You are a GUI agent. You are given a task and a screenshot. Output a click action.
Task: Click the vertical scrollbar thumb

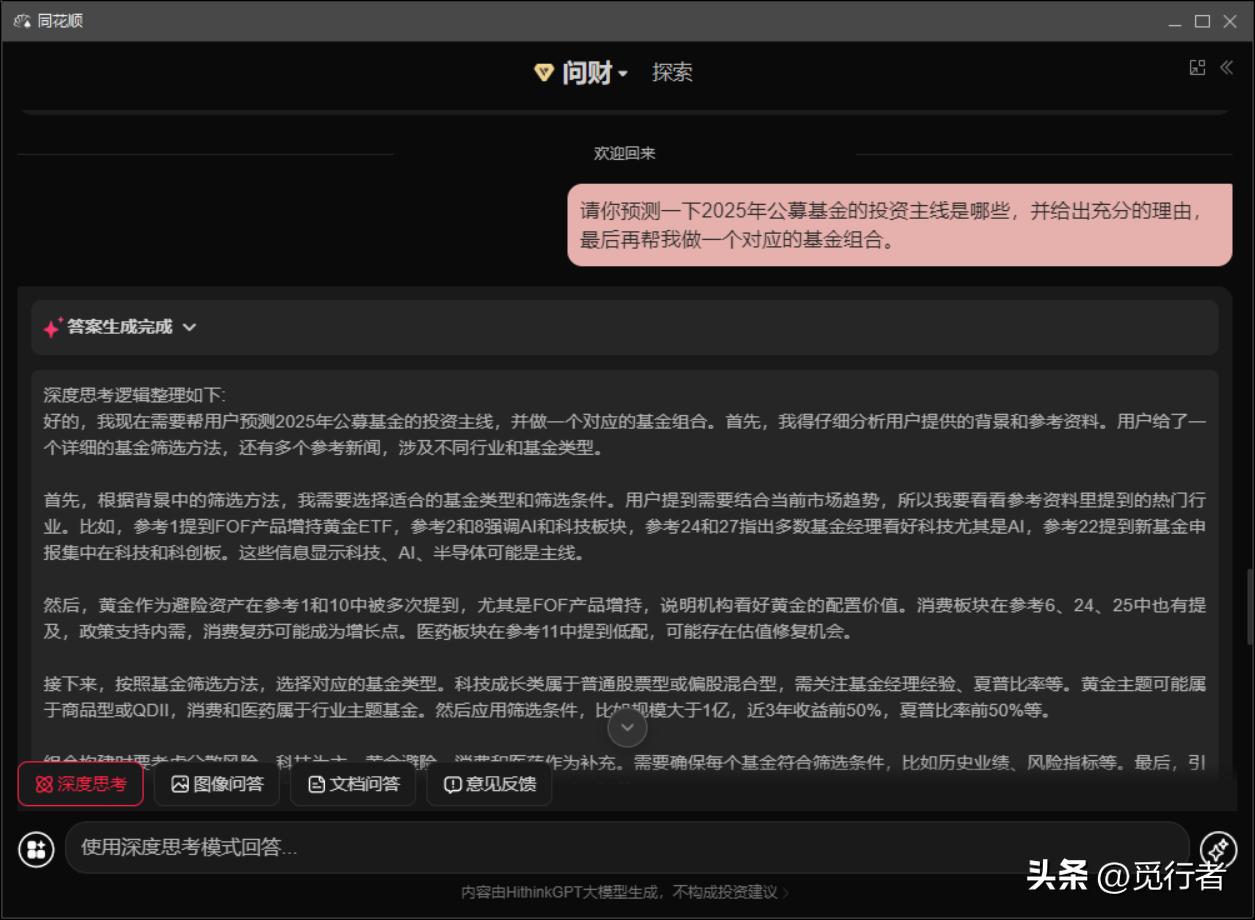1248,606
